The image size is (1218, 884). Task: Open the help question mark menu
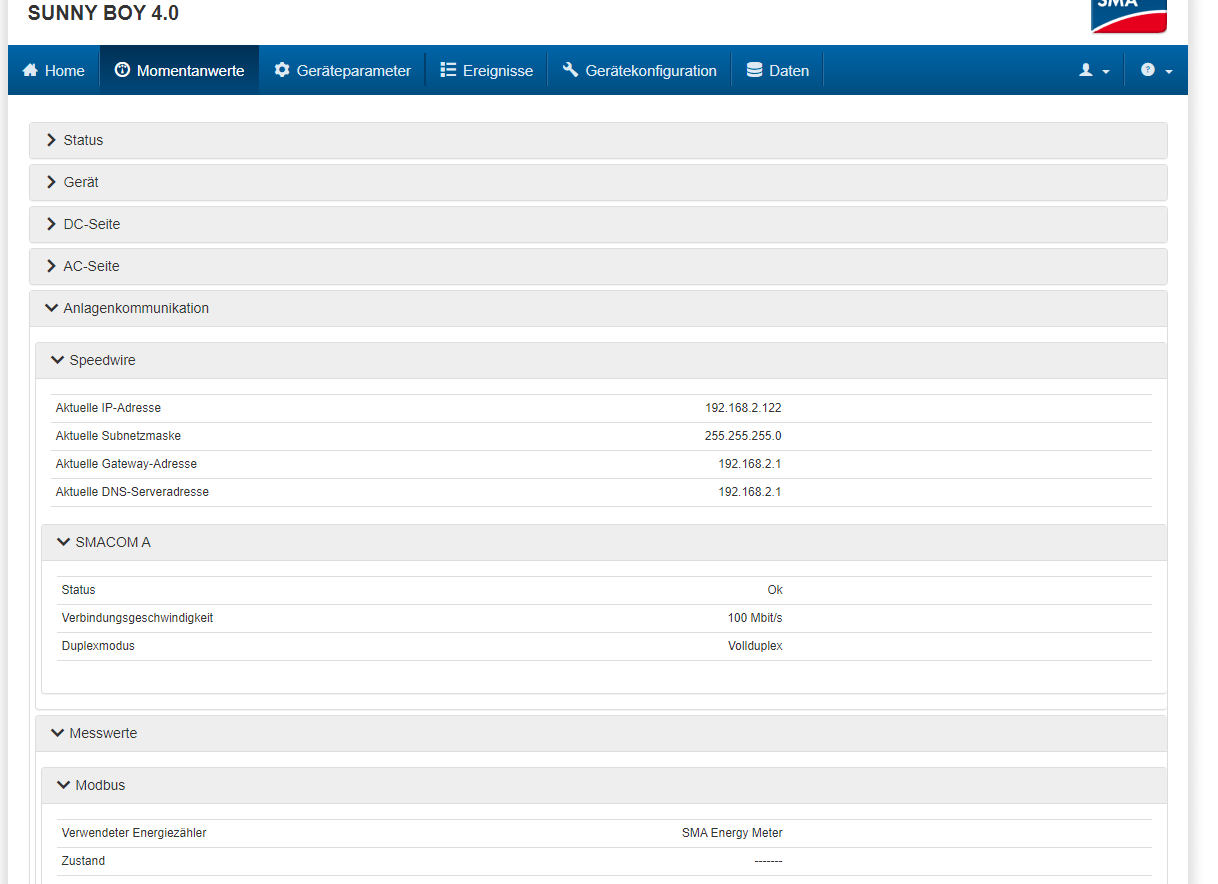(1148, 70)
